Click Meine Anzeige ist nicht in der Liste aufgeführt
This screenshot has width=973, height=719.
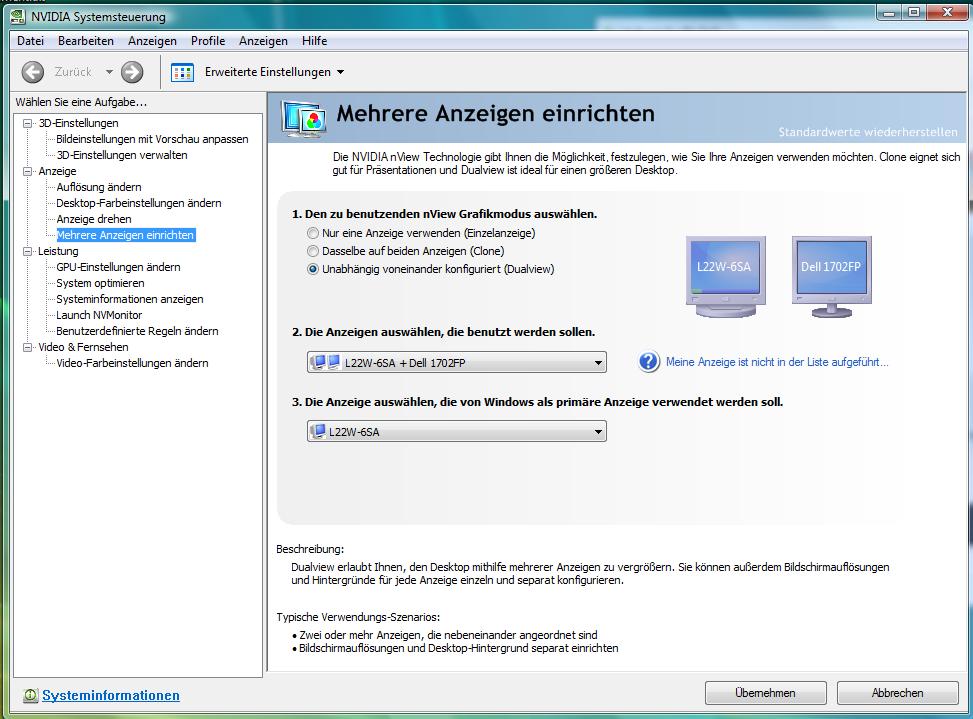coord(777,362)
